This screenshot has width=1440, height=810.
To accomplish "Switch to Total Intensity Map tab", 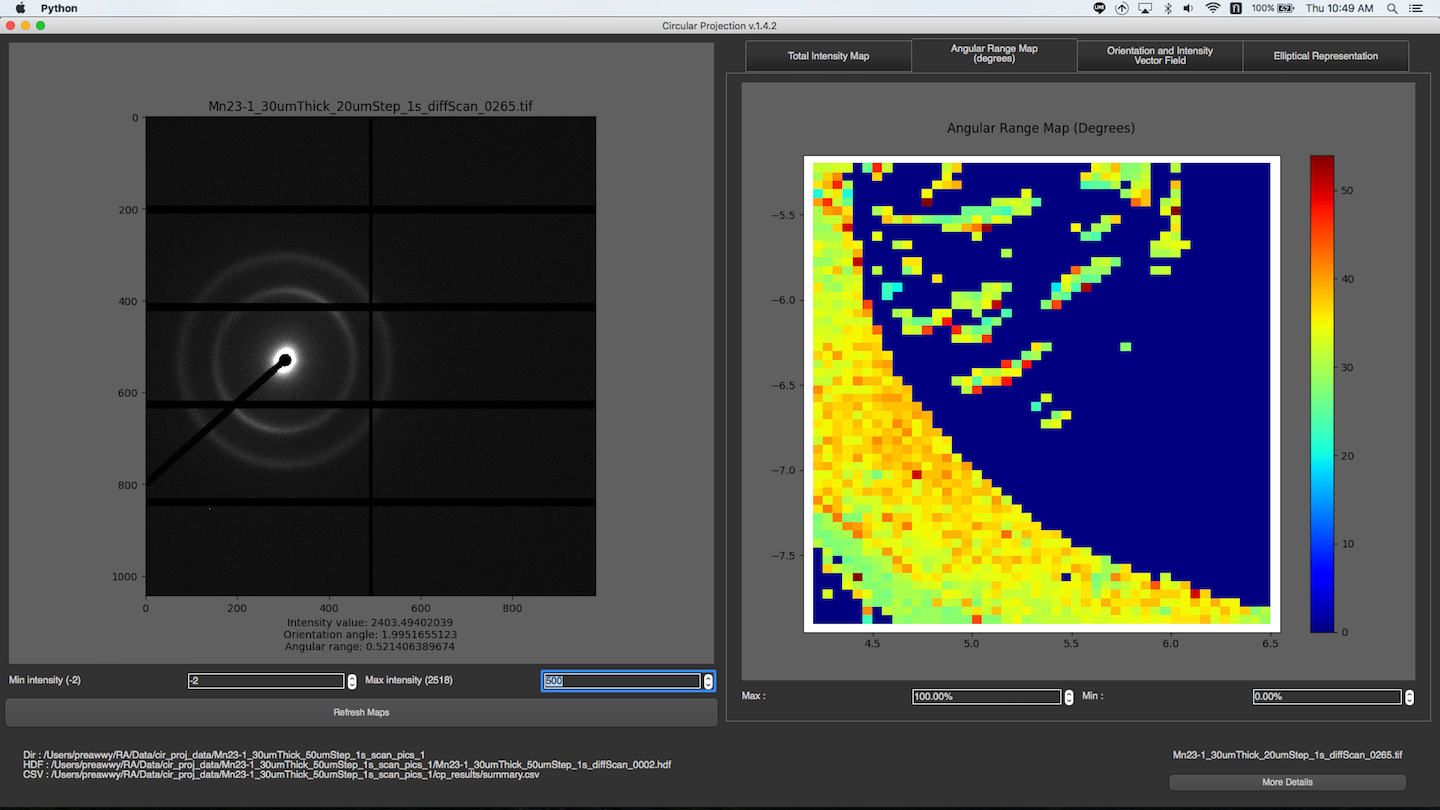I will point(828,56).
